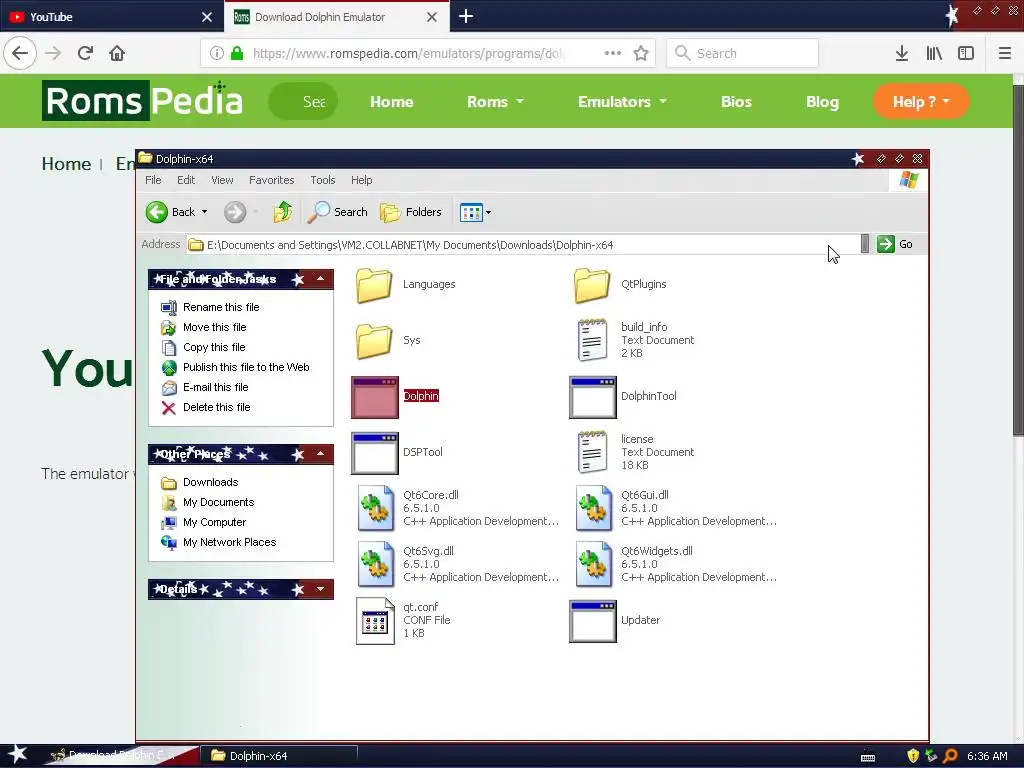Click the browser Search field
Image resolution: width=1024 pixels, height=768 pixels.
tap(742, 53)
